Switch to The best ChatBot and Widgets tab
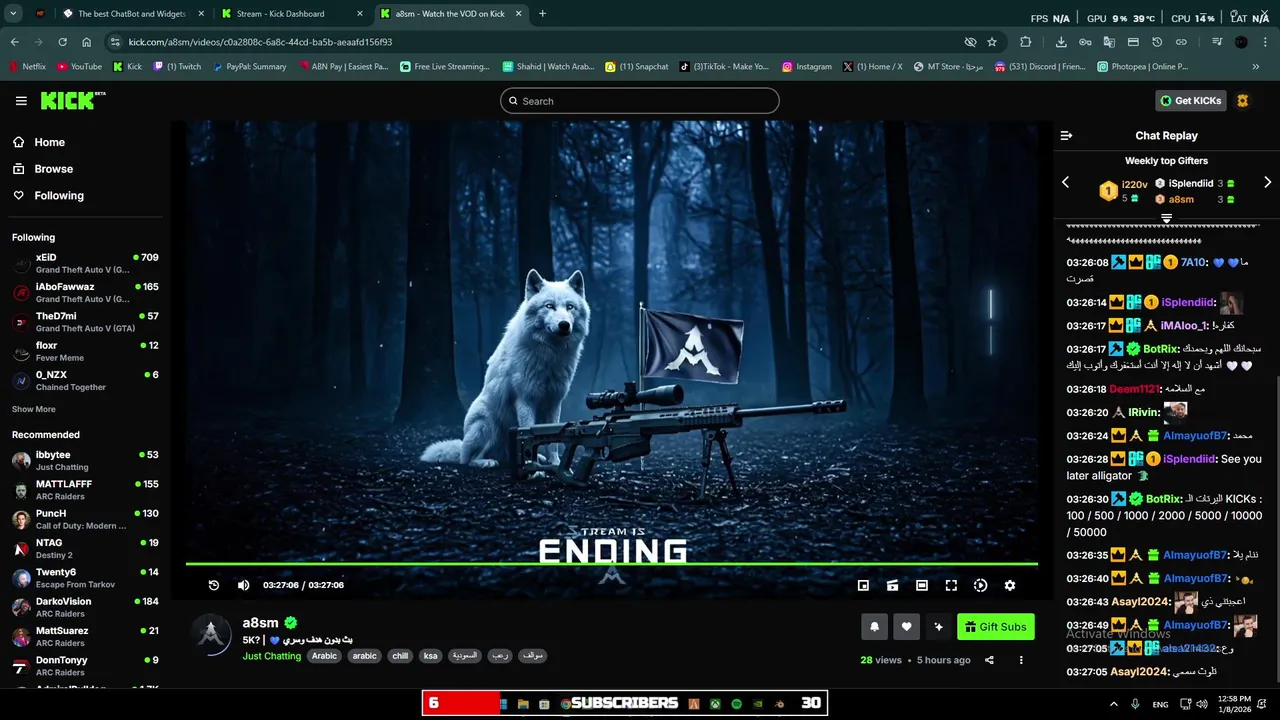This screenshot has height=720, width=1280. pyautogui.click(x=130, y=14)
